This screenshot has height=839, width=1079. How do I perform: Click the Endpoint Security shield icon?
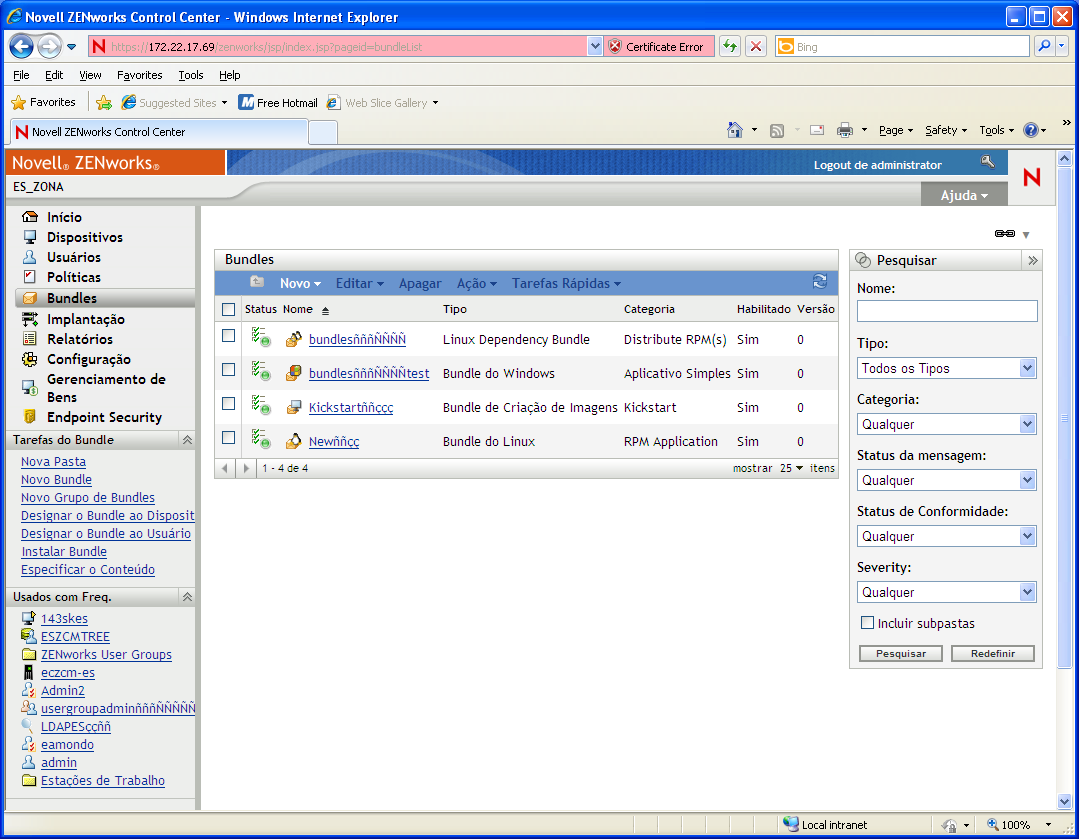(30, 416)
